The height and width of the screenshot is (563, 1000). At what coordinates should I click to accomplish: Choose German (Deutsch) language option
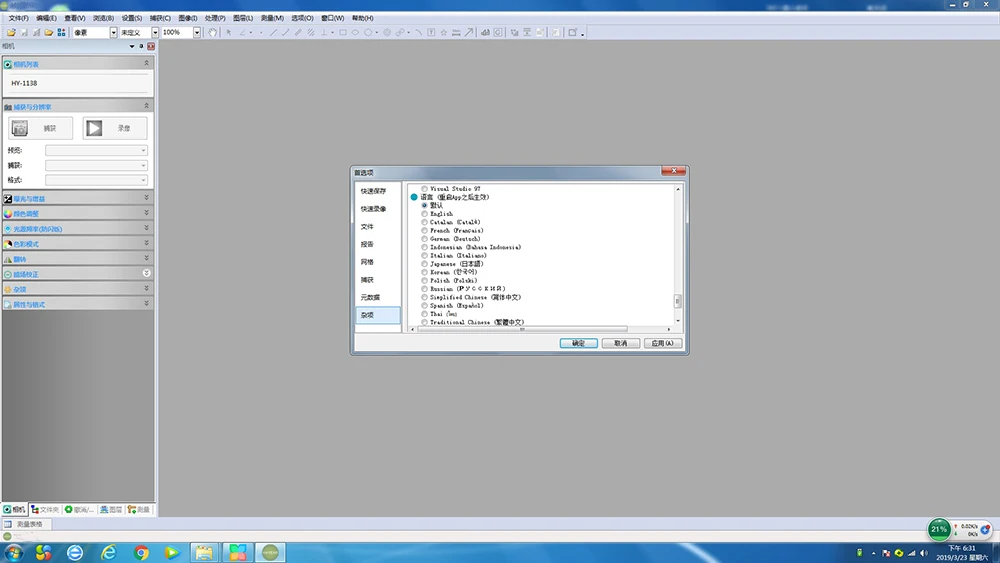(x=425, y=239)
